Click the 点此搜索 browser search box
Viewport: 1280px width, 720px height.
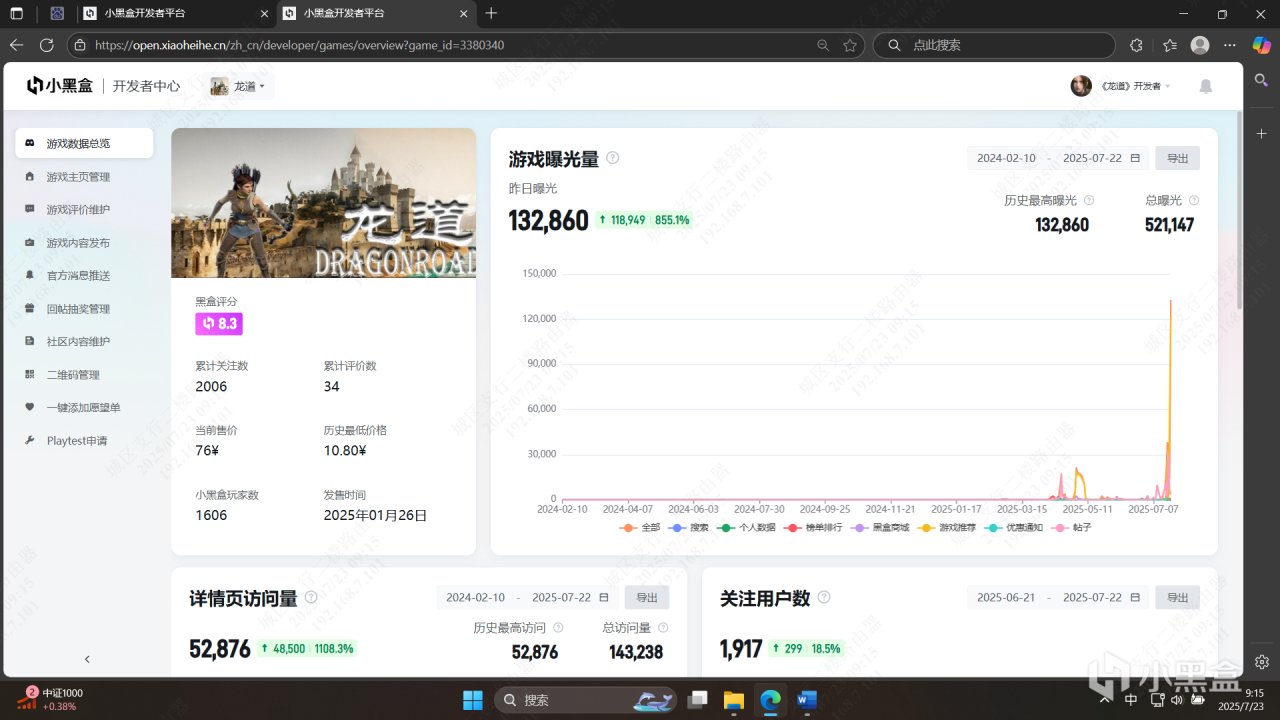(994, 45)
